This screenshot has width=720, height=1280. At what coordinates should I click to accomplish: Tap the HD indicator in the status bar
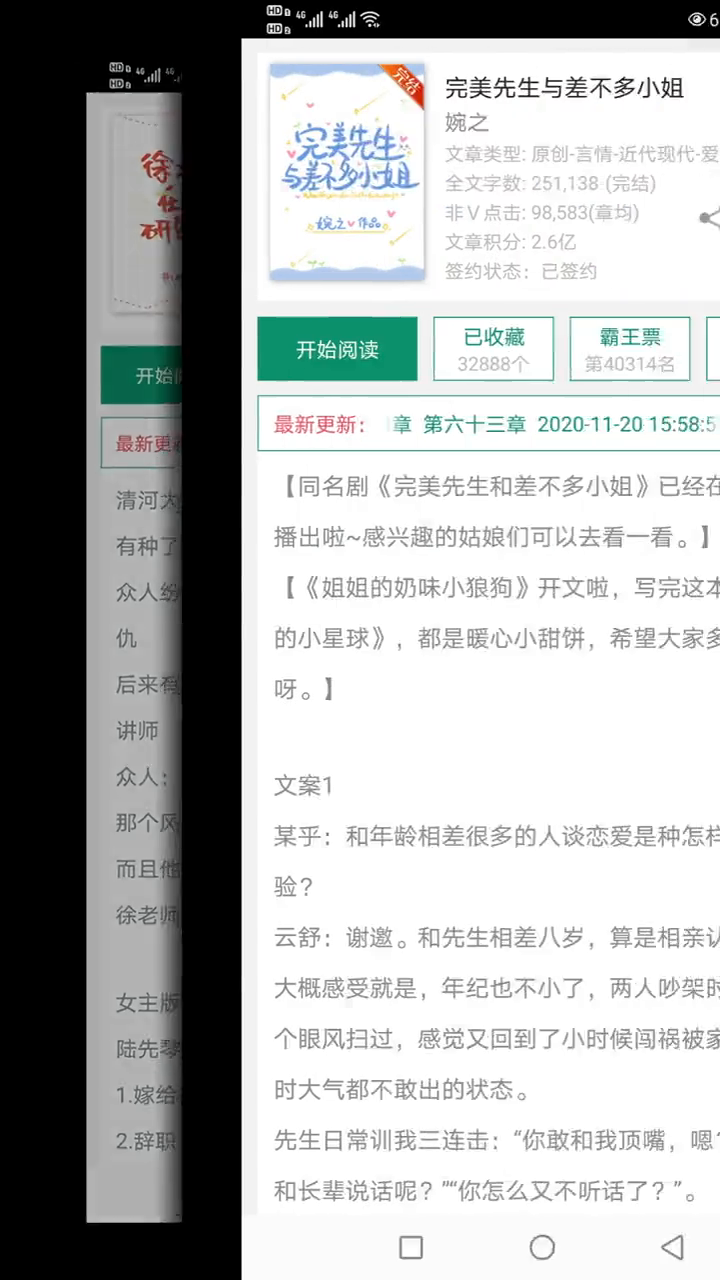click(x=278, y=19)
